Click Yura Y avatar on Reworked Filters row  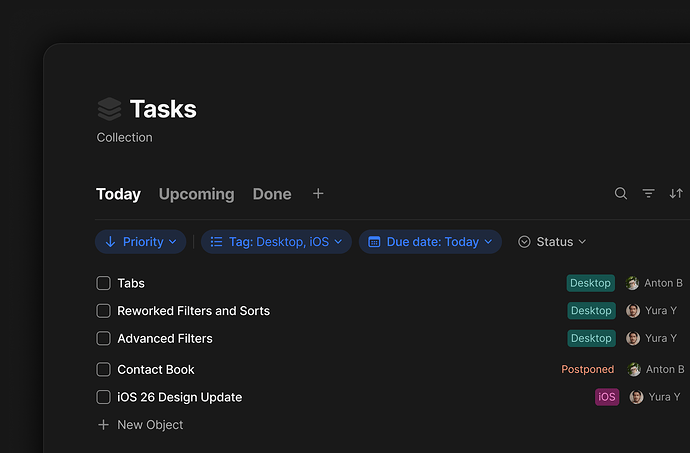633,311
